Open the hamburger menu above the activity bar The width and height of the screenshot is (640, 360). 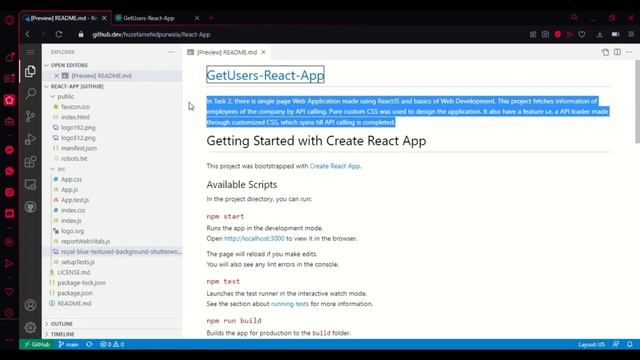(x=30, y=52)
